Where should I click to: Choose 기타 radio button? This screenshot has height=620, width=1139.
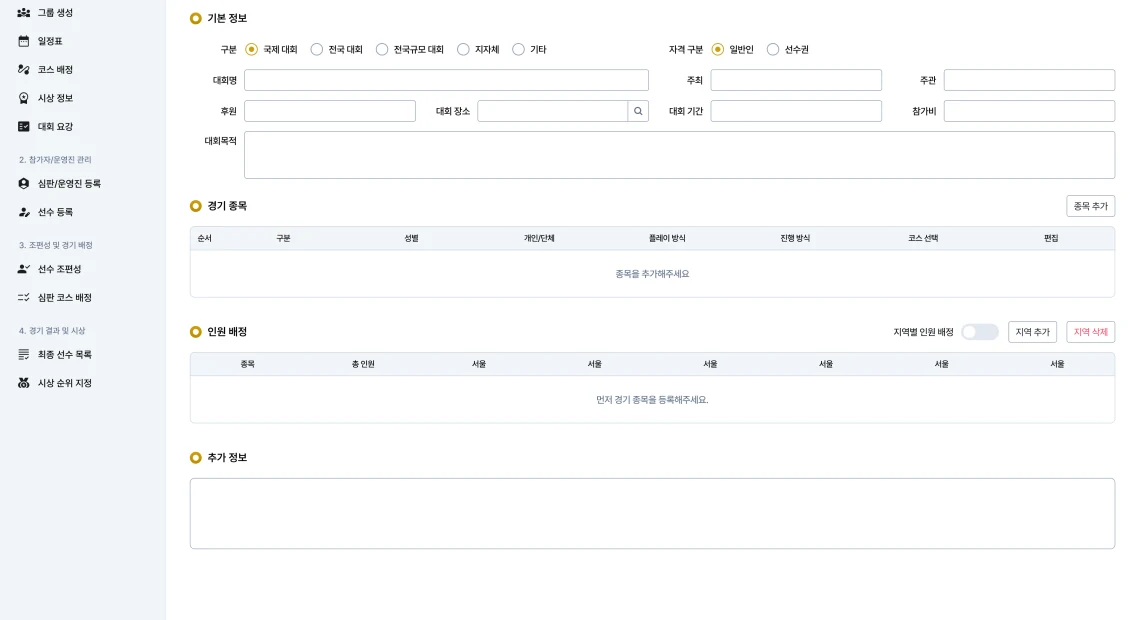(x=519, y=49)
